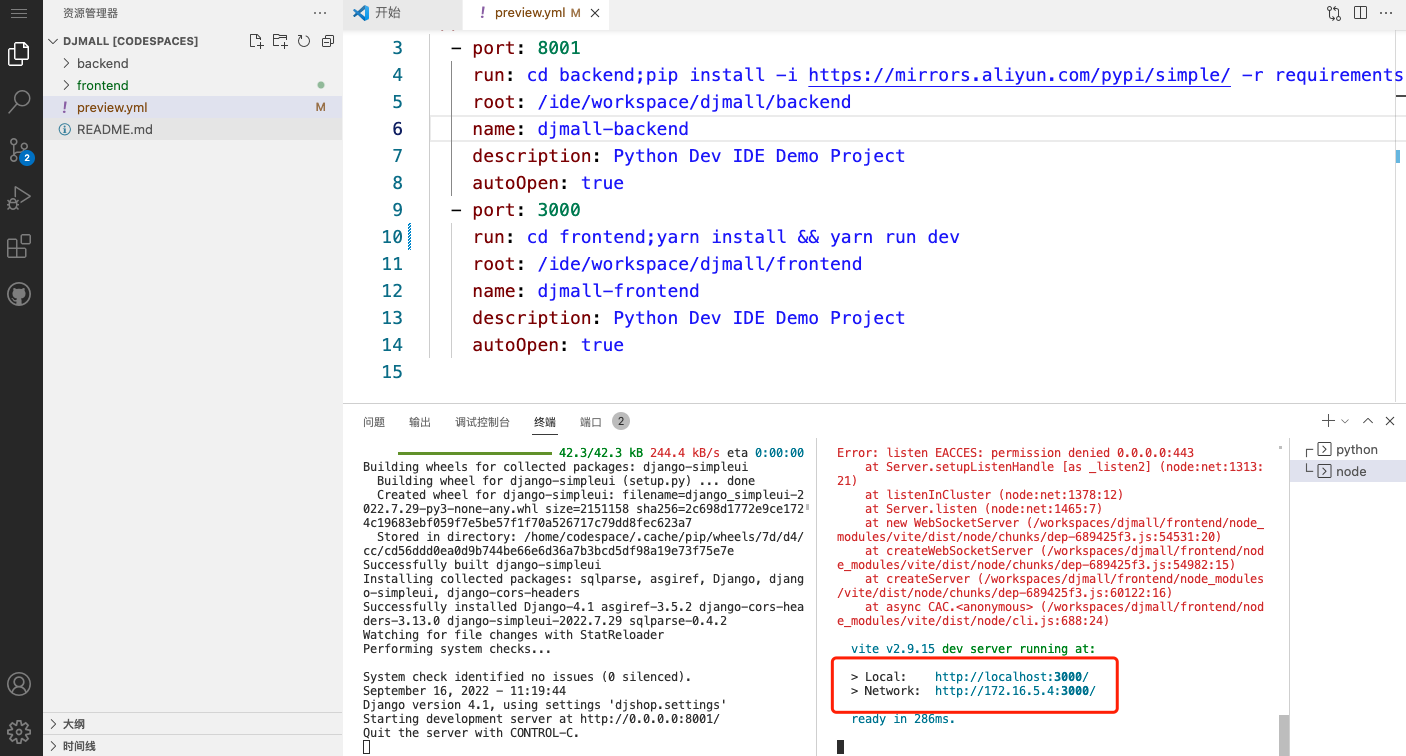
Task: Open README.md in the file explorer
Action: (x=192, y=129)
